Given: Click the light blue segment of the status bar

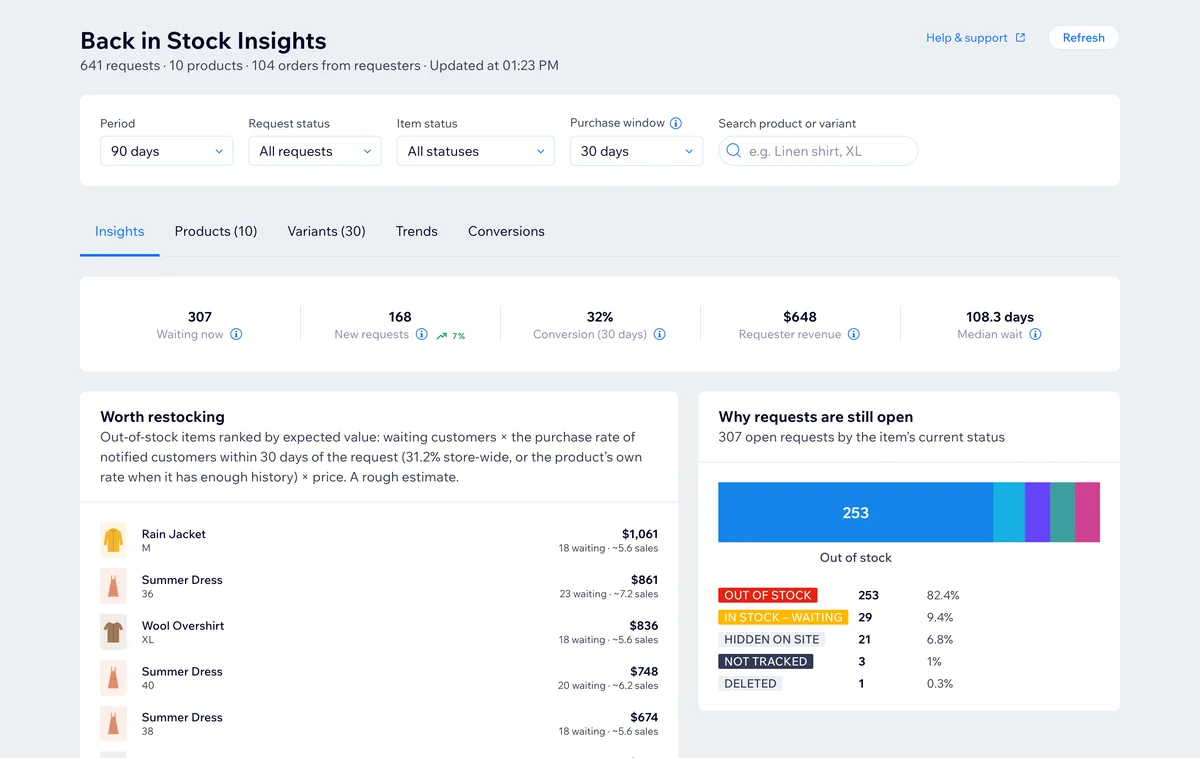Looking at the screenshot, I should 1009,512.
